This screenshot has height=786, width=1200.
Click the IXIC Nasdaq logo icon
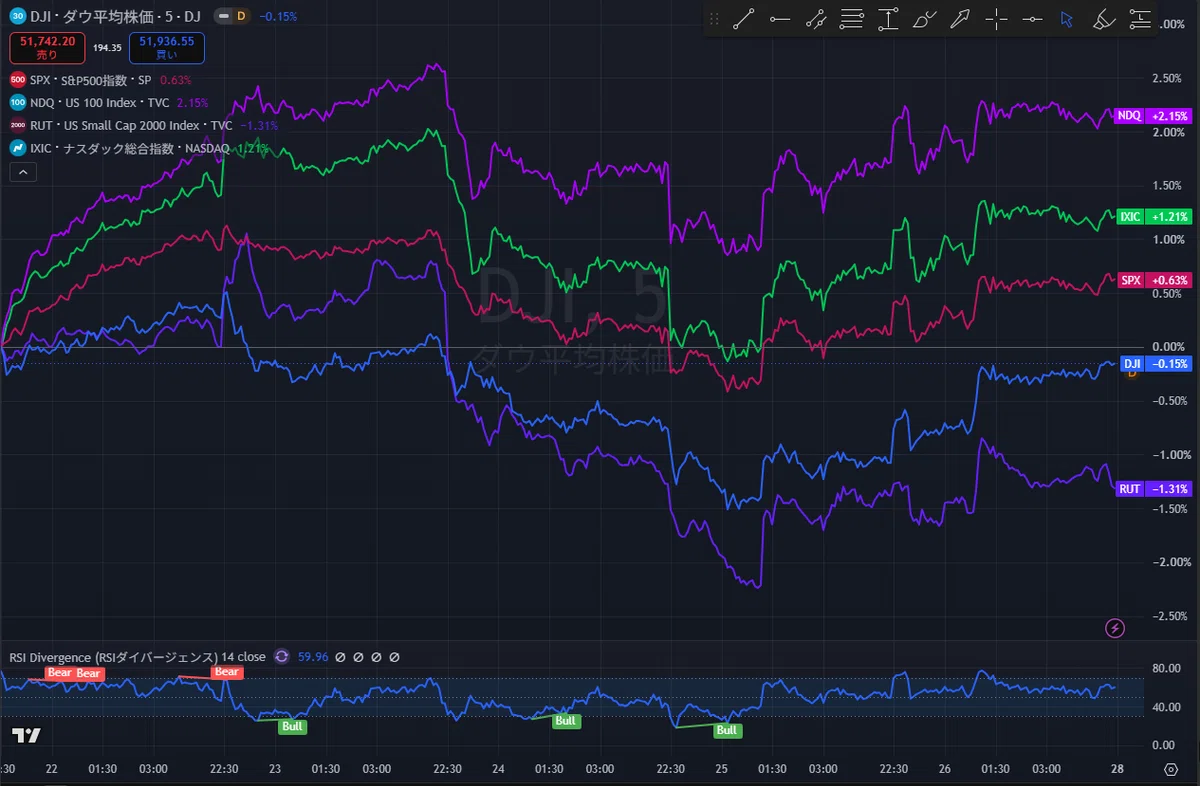(18, 148)
